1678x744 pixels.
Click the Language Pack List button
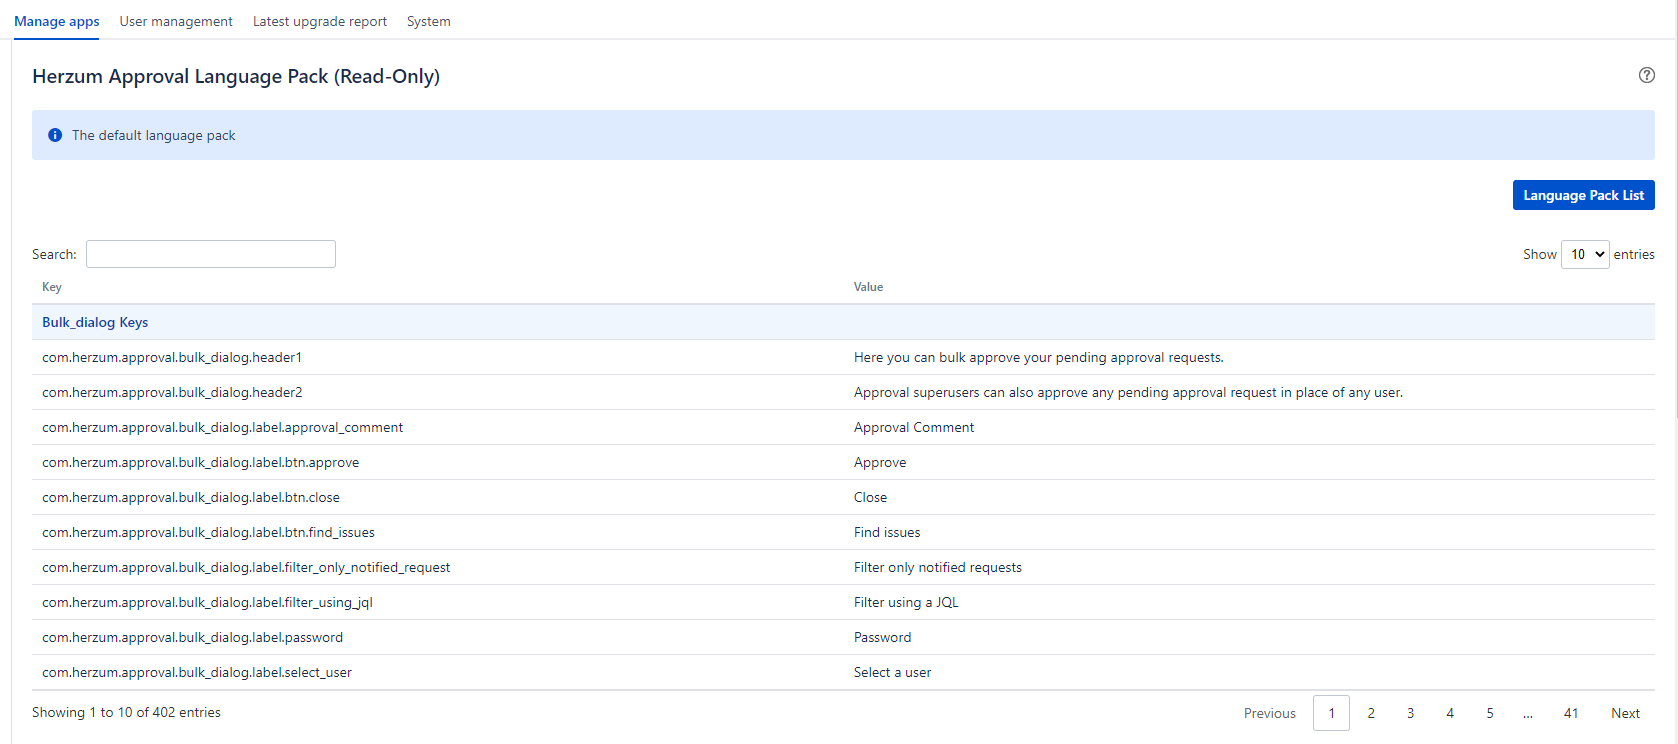1583,195
